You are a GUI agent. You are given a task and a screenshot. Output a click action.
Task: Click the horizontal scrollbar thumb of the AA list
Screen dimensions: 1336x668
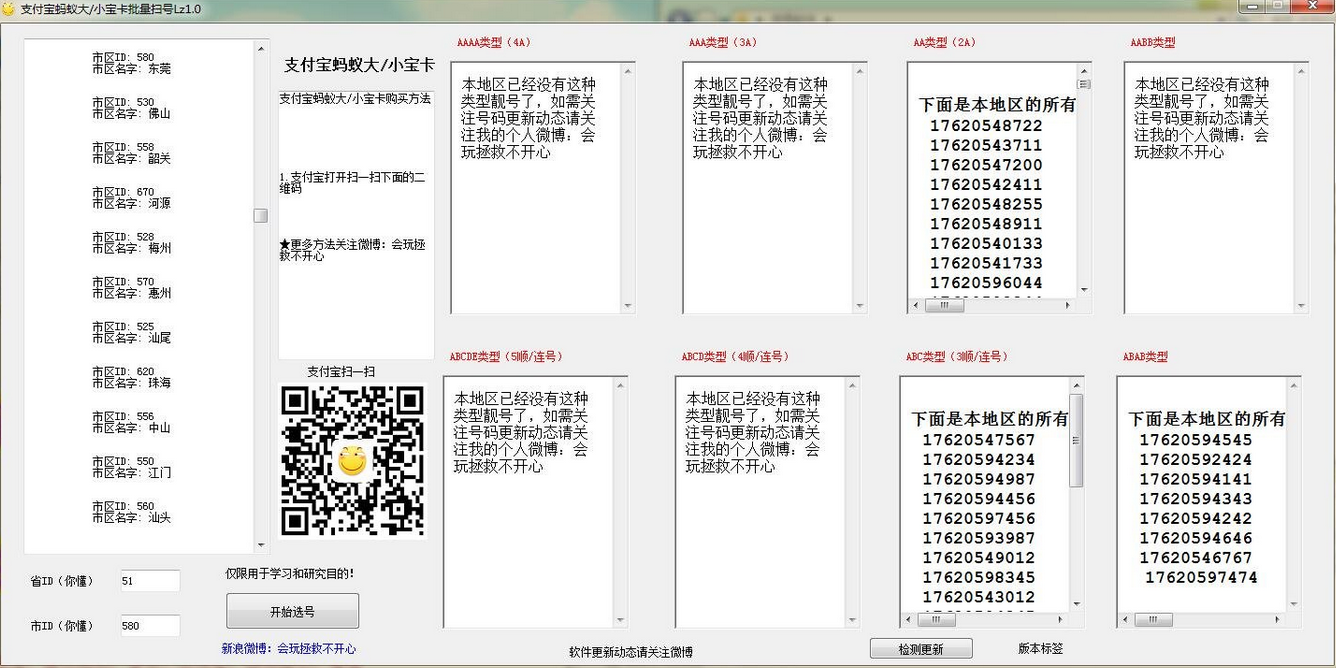(x=944, y=306)
